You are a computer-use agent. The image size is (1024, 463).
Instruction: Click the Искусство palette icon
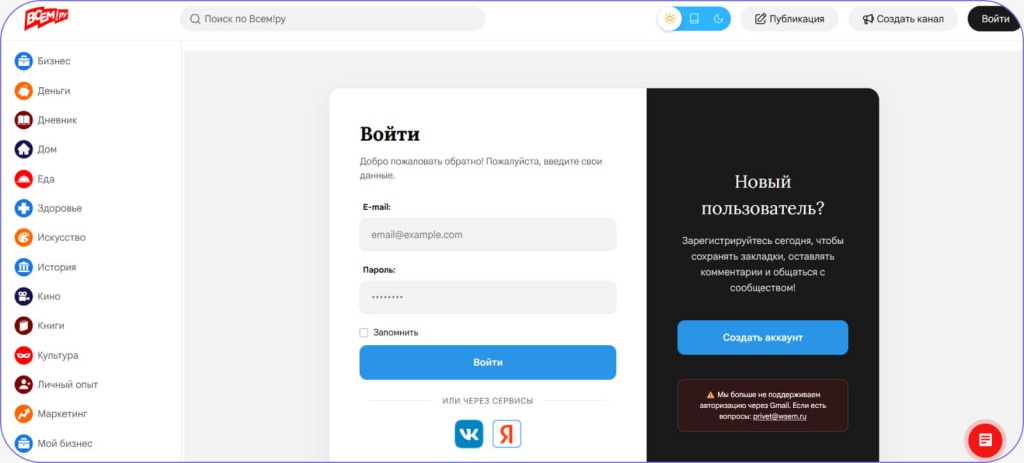coord(24,238)
